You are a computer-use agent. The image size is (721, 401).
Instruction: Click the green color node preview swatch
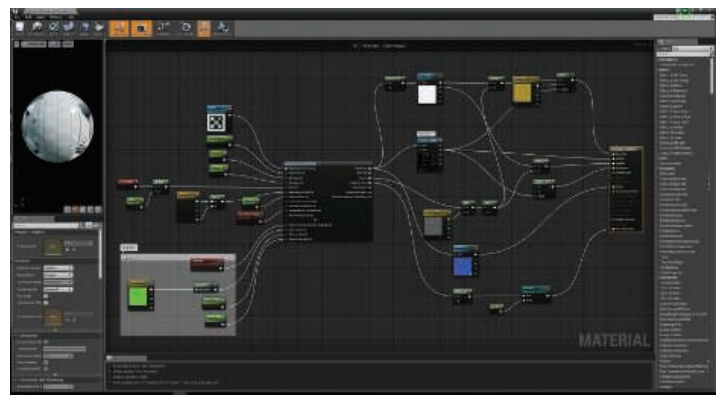click(137, 296)
